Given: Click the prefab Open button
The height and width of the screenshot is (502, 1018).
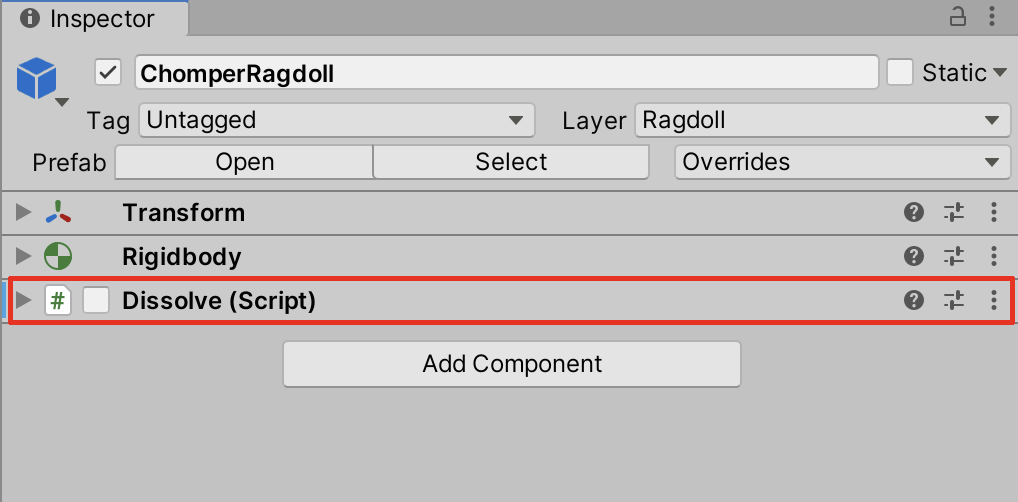Looking at the screenshot, I should coord(244,162).
